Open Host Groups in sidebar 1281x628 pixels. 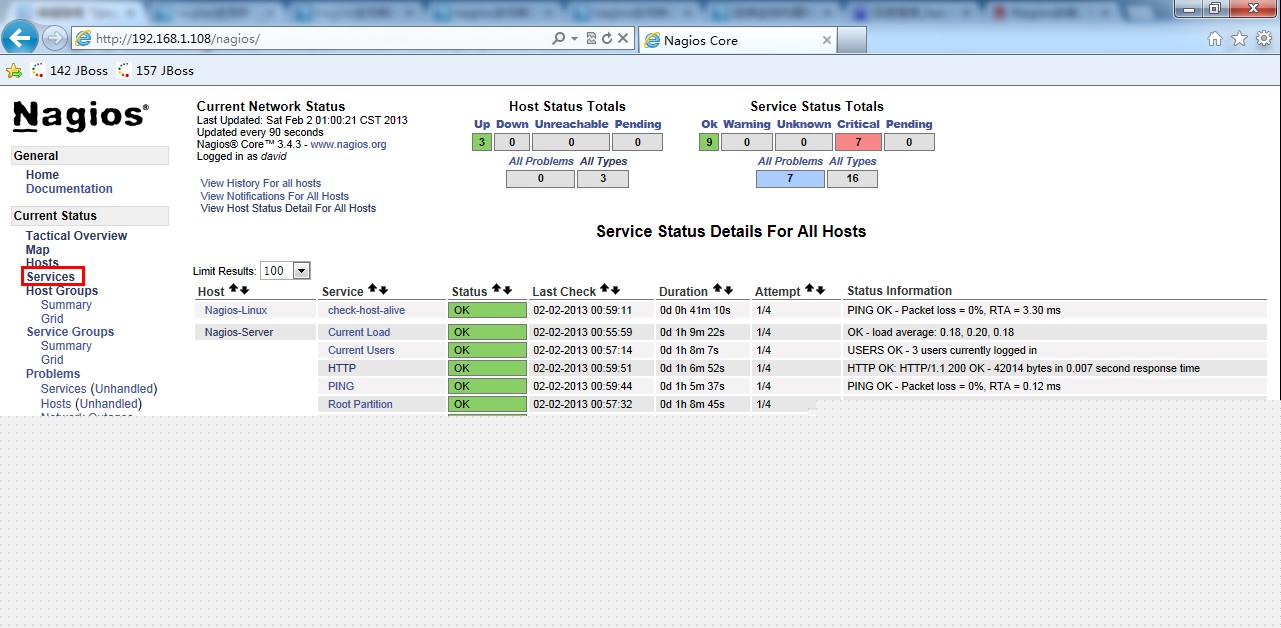pos(62,291)
